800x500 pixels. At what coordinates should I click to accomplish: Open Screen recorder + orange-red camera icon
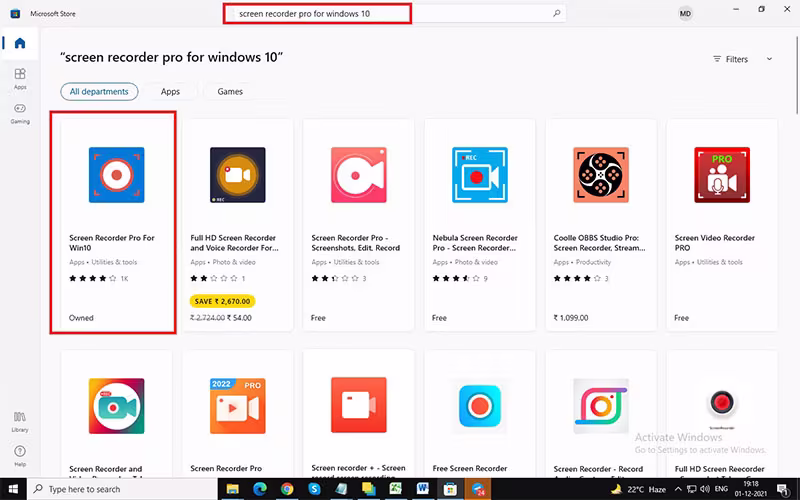pos(359,405)
